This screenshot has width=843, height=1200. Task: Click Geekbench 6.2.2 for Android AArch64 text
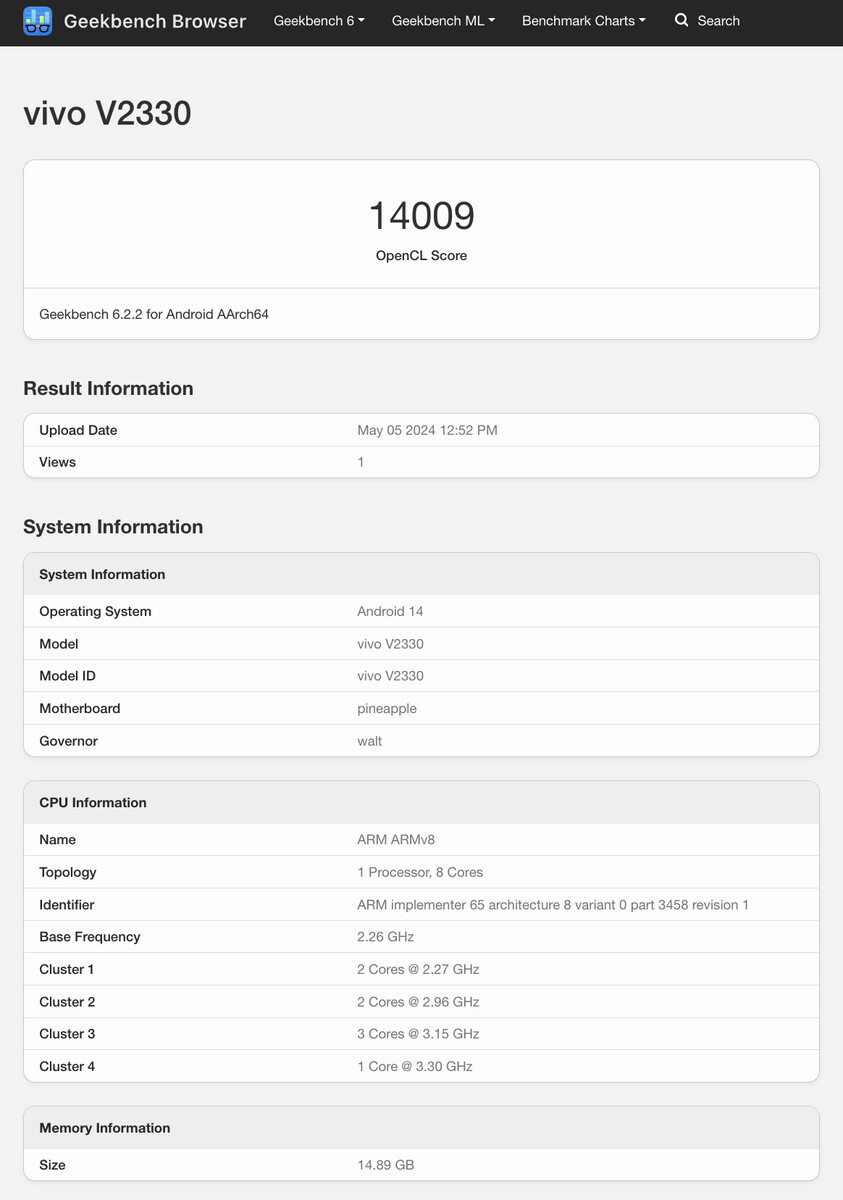coord(154,314)
